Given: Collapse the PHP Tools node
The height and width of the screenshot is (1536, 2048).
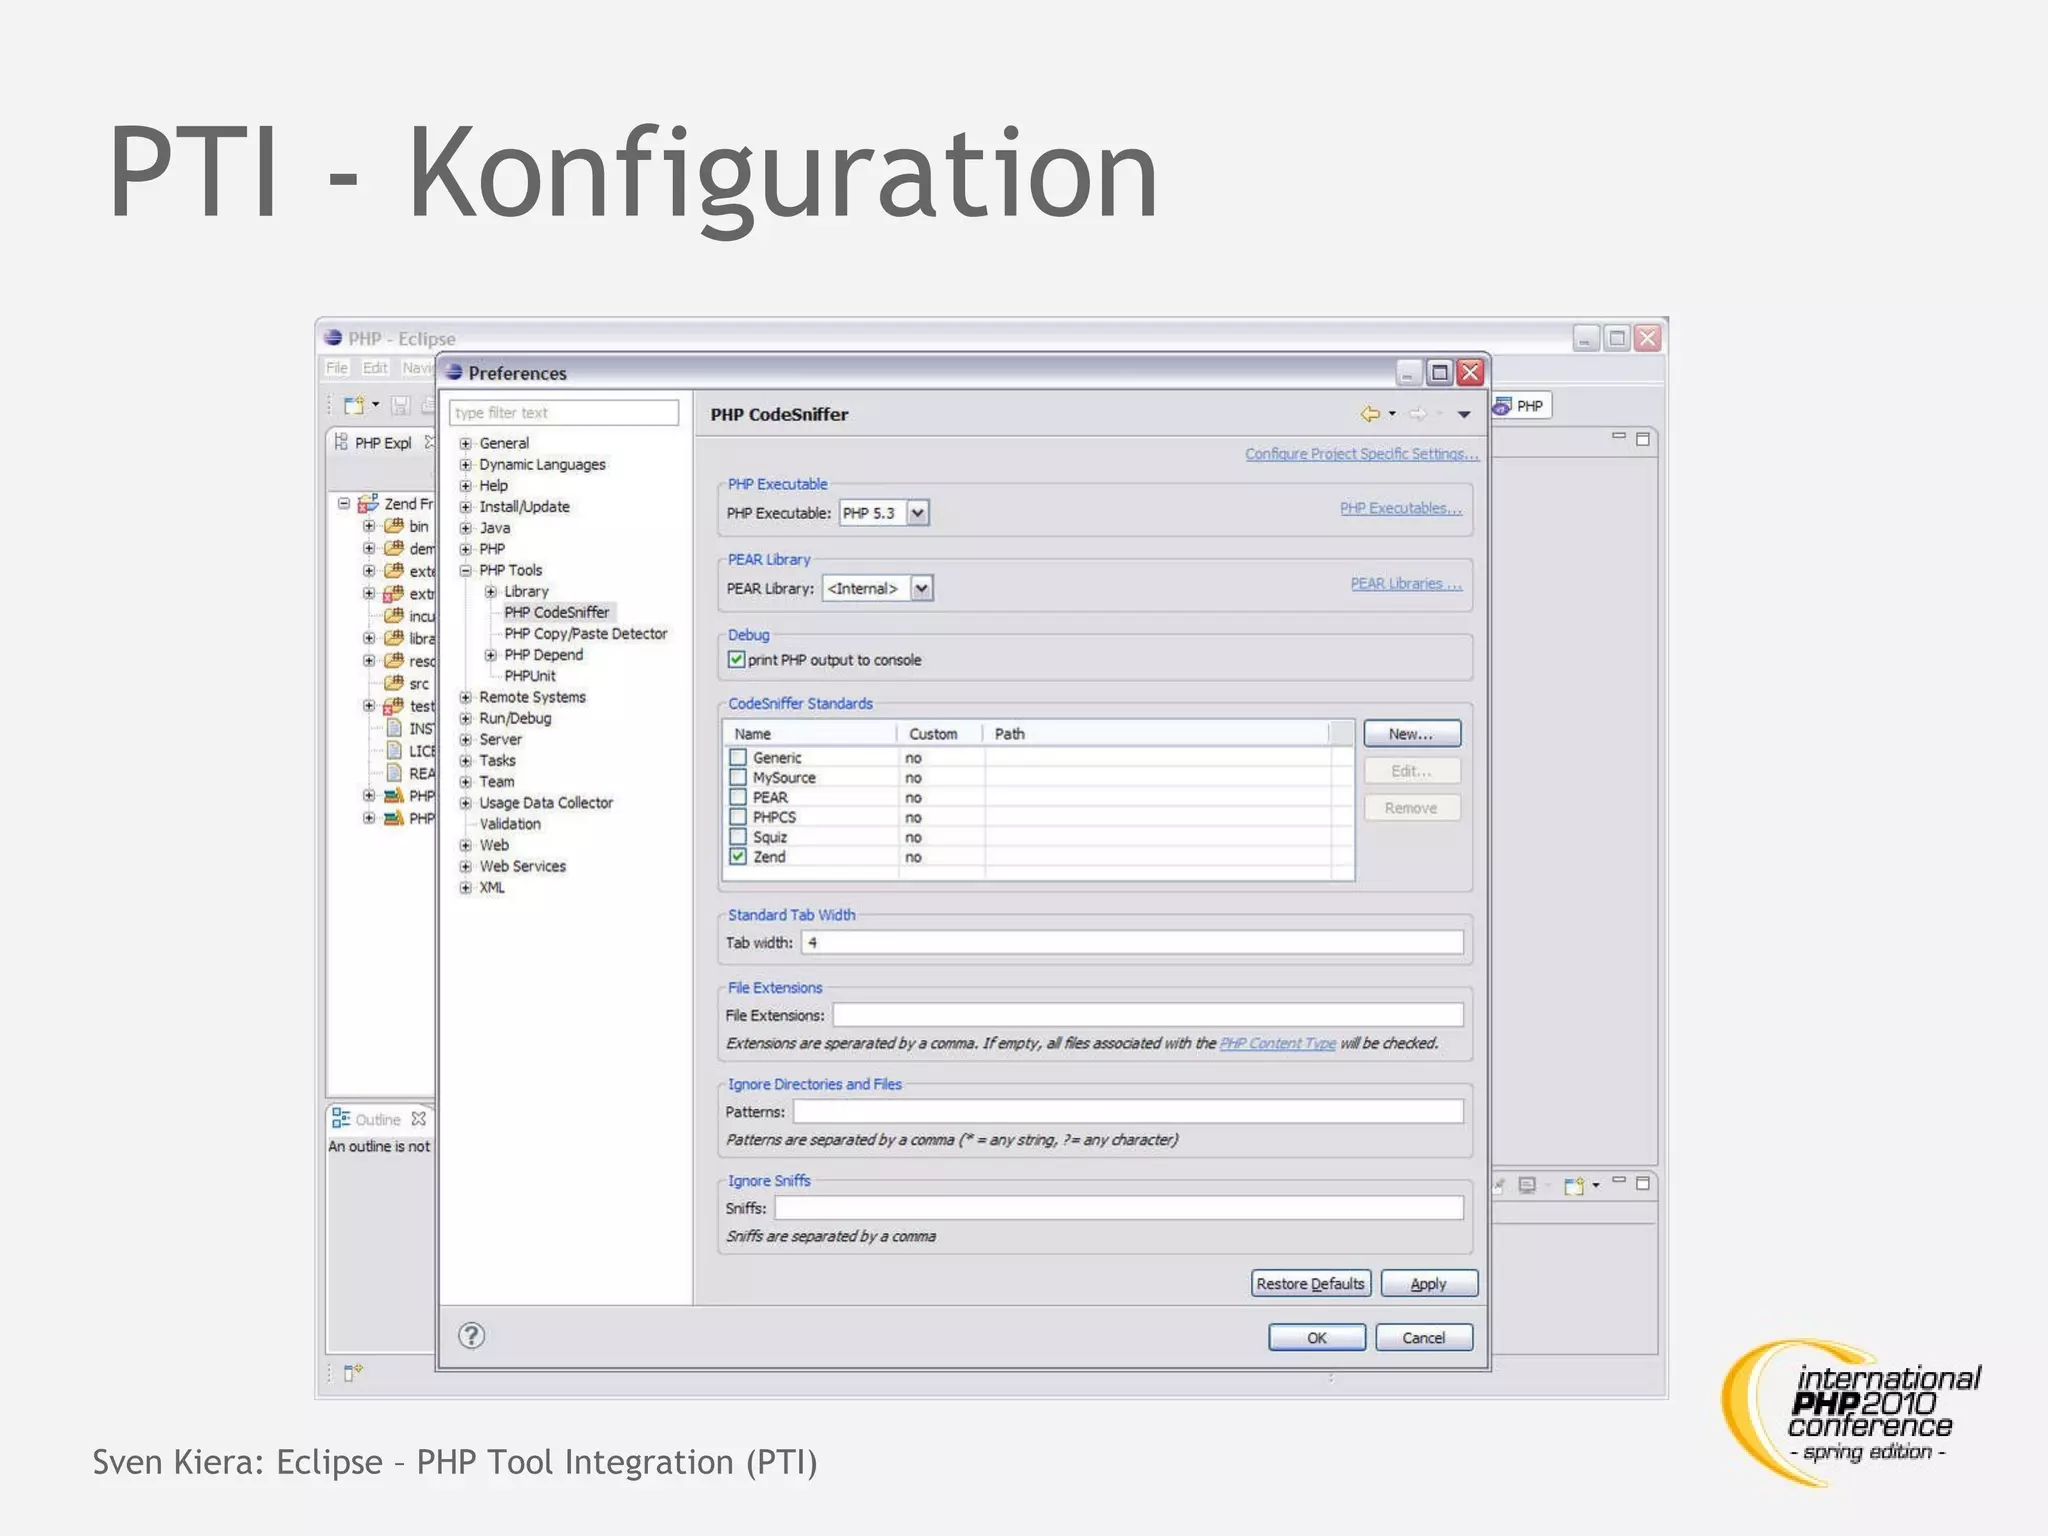Looking at the screenshot, I should coord(466,570).
